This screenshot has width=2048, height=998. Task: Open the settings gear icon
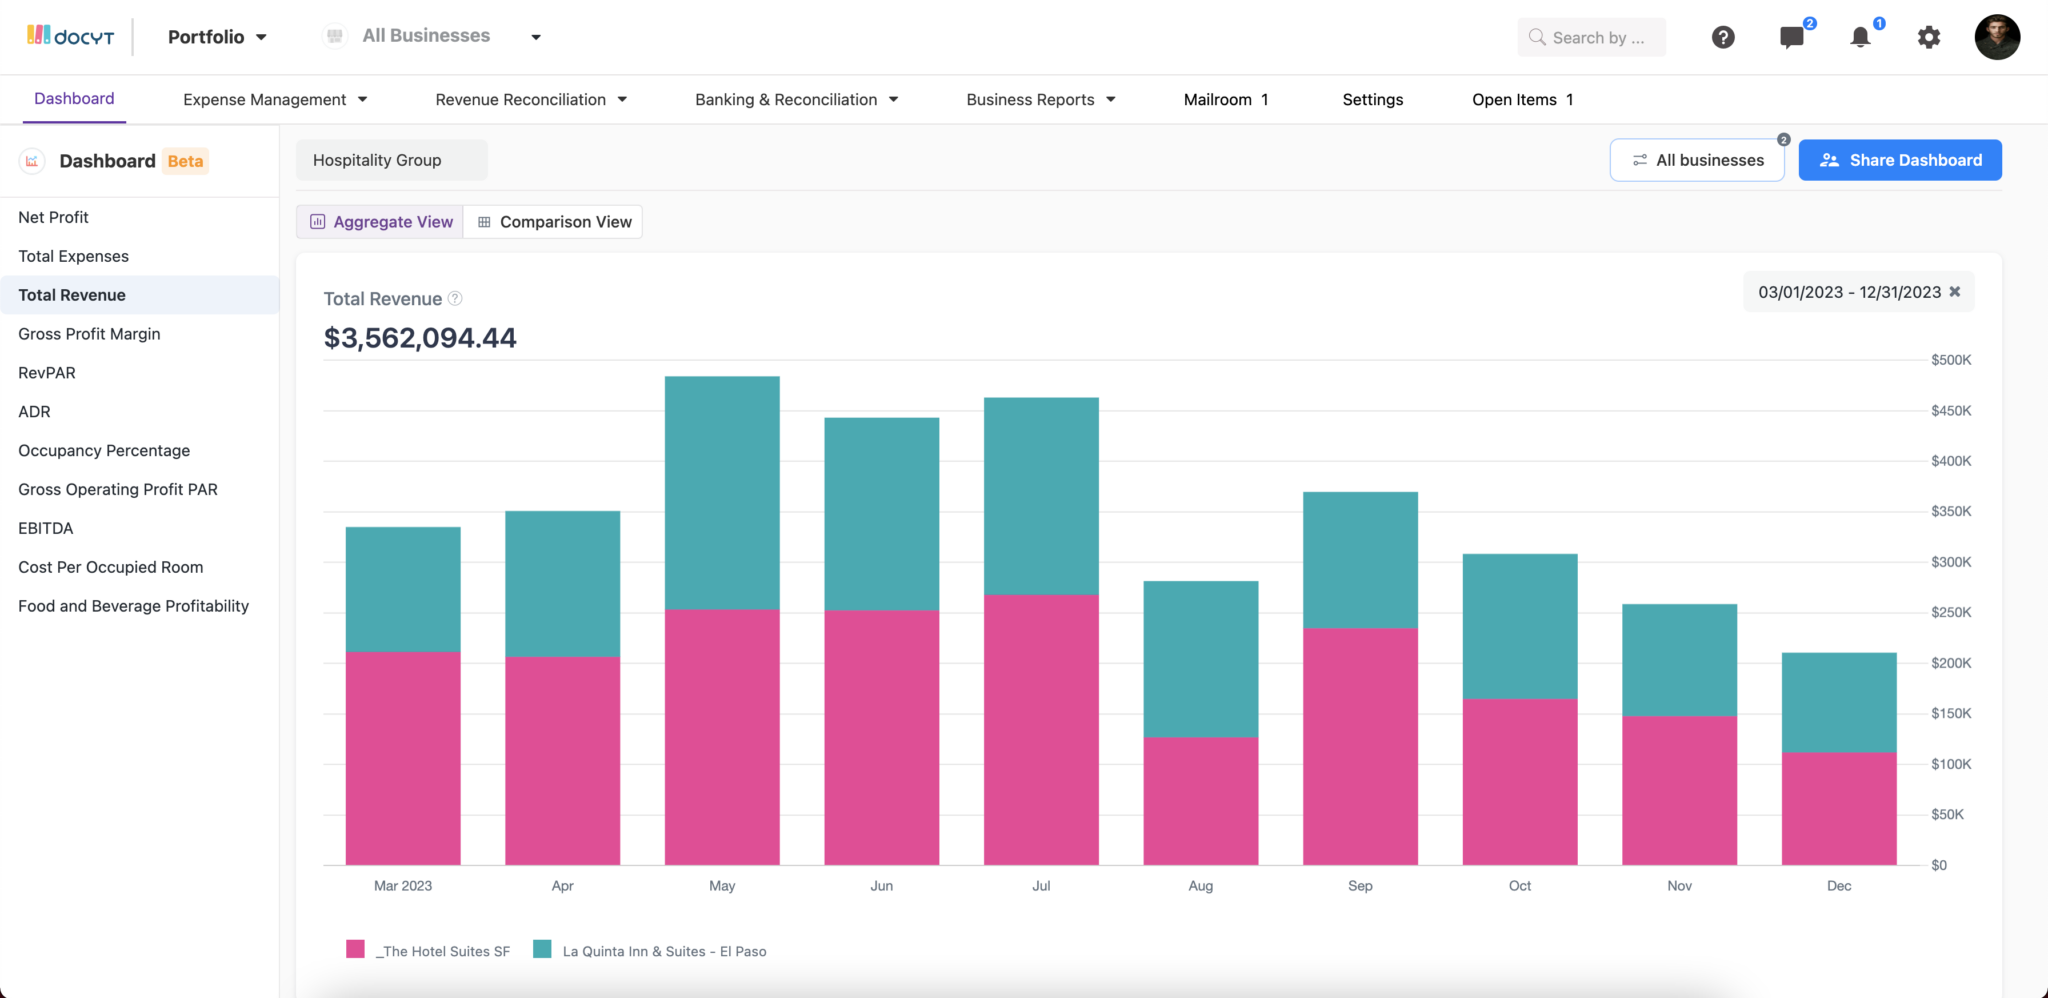[1929, 37]
